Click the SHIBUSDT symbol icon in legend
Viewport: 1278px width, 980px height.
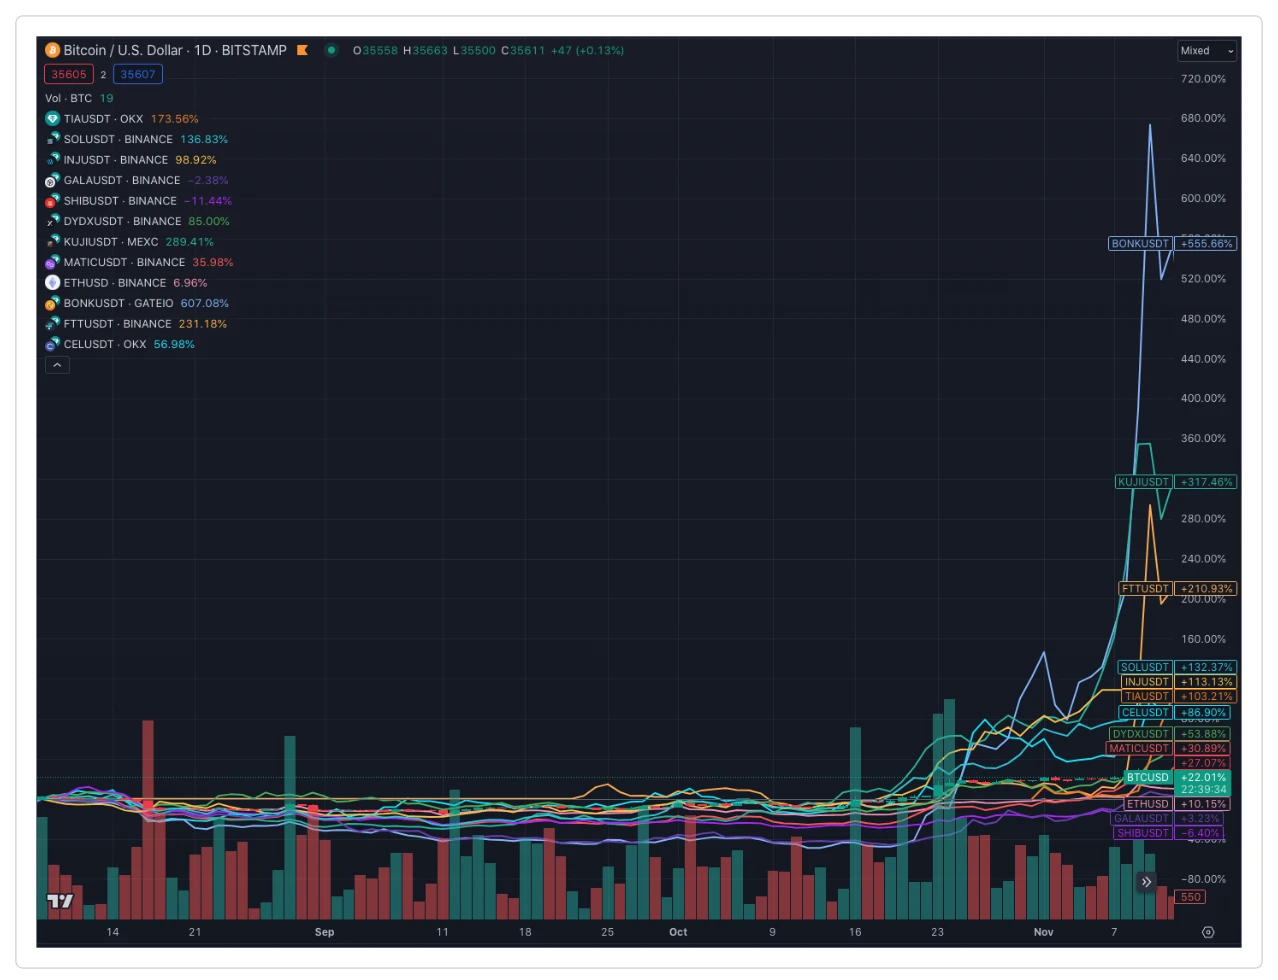pyautogui.click(x=52, y=201)
